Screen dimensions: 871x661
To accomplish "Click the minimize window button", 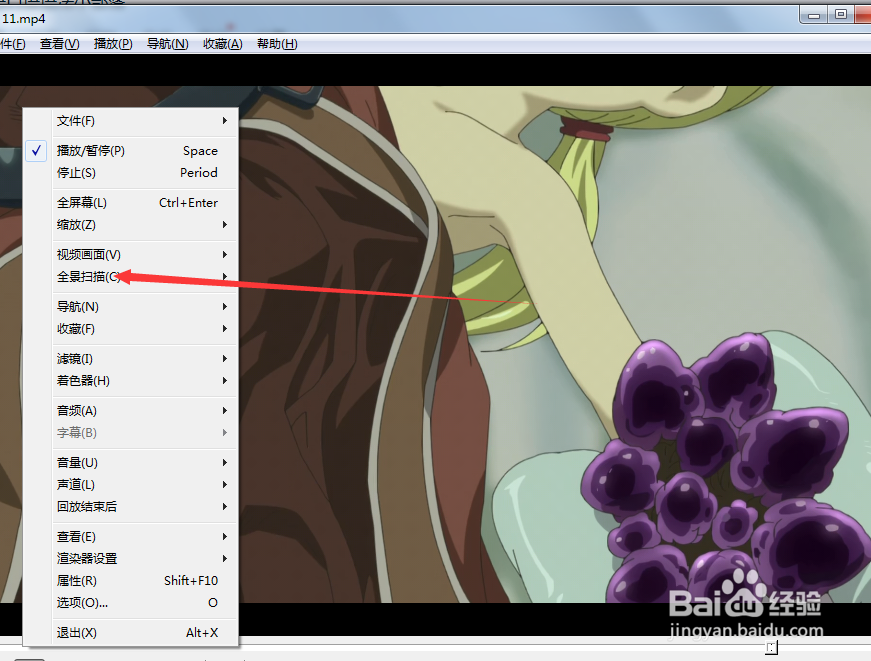I will click(814, 15).
